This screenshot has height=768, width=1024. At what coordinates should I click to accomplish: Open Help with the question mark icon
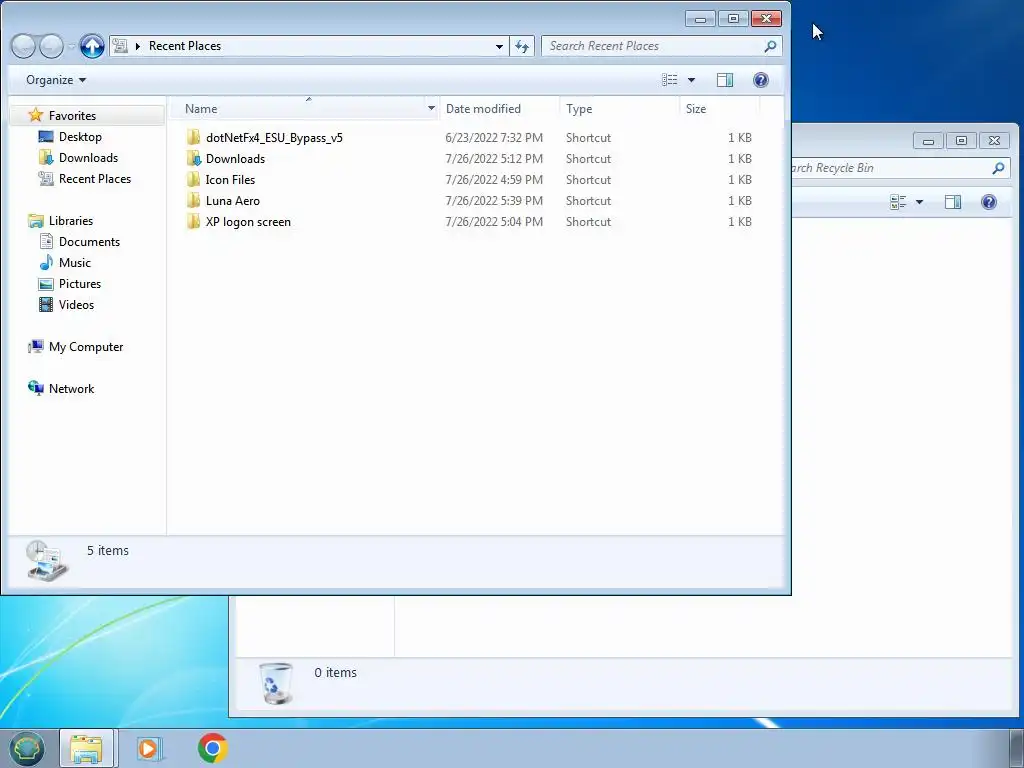click(x=761, y=80)
